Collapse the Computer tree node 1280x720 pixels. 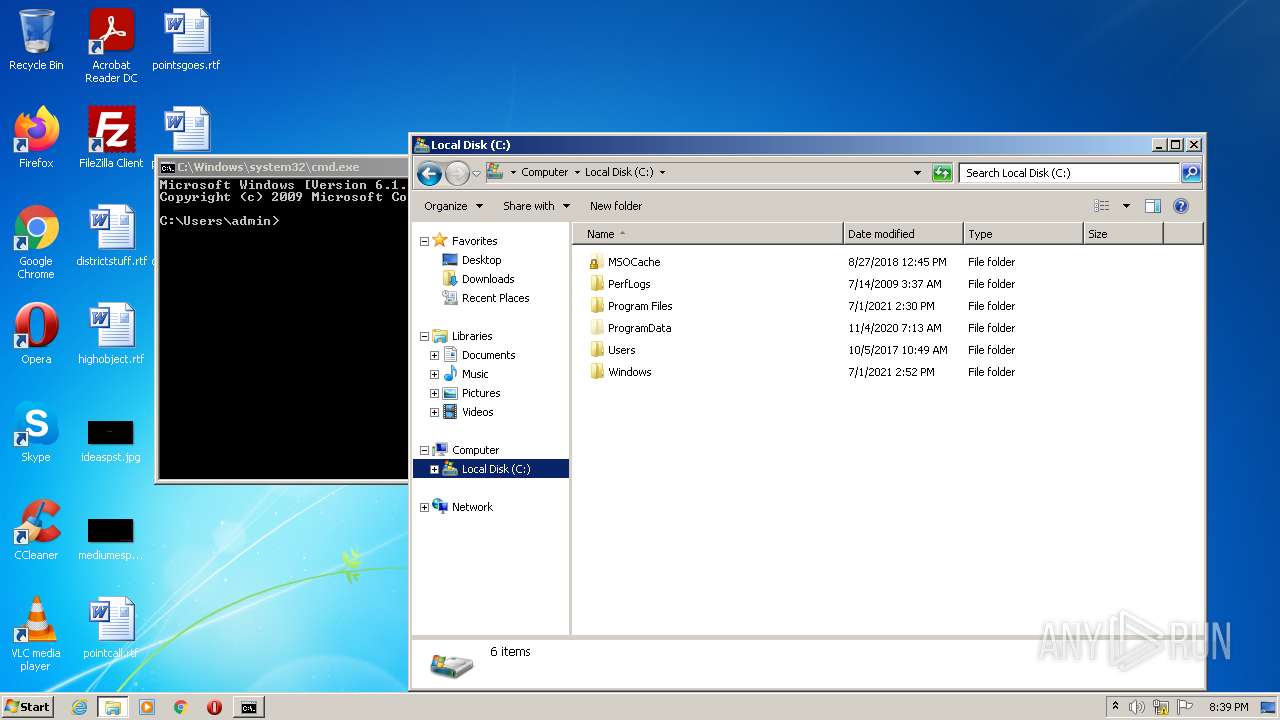point(424,450)
